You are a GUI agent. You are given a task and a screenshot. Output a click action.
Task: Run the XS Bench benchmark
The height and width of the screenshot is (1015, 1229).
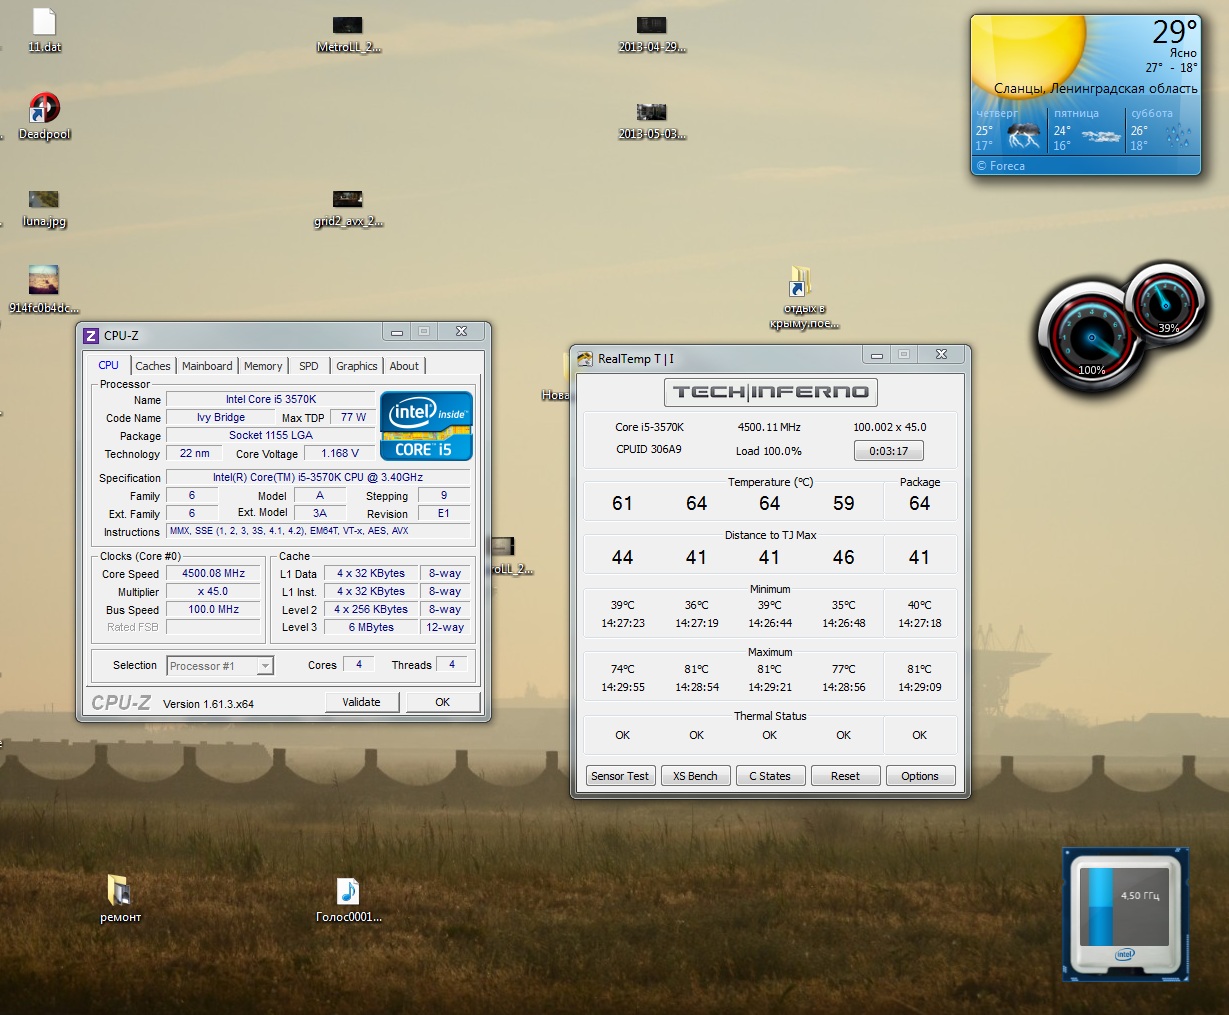(695, 776)
